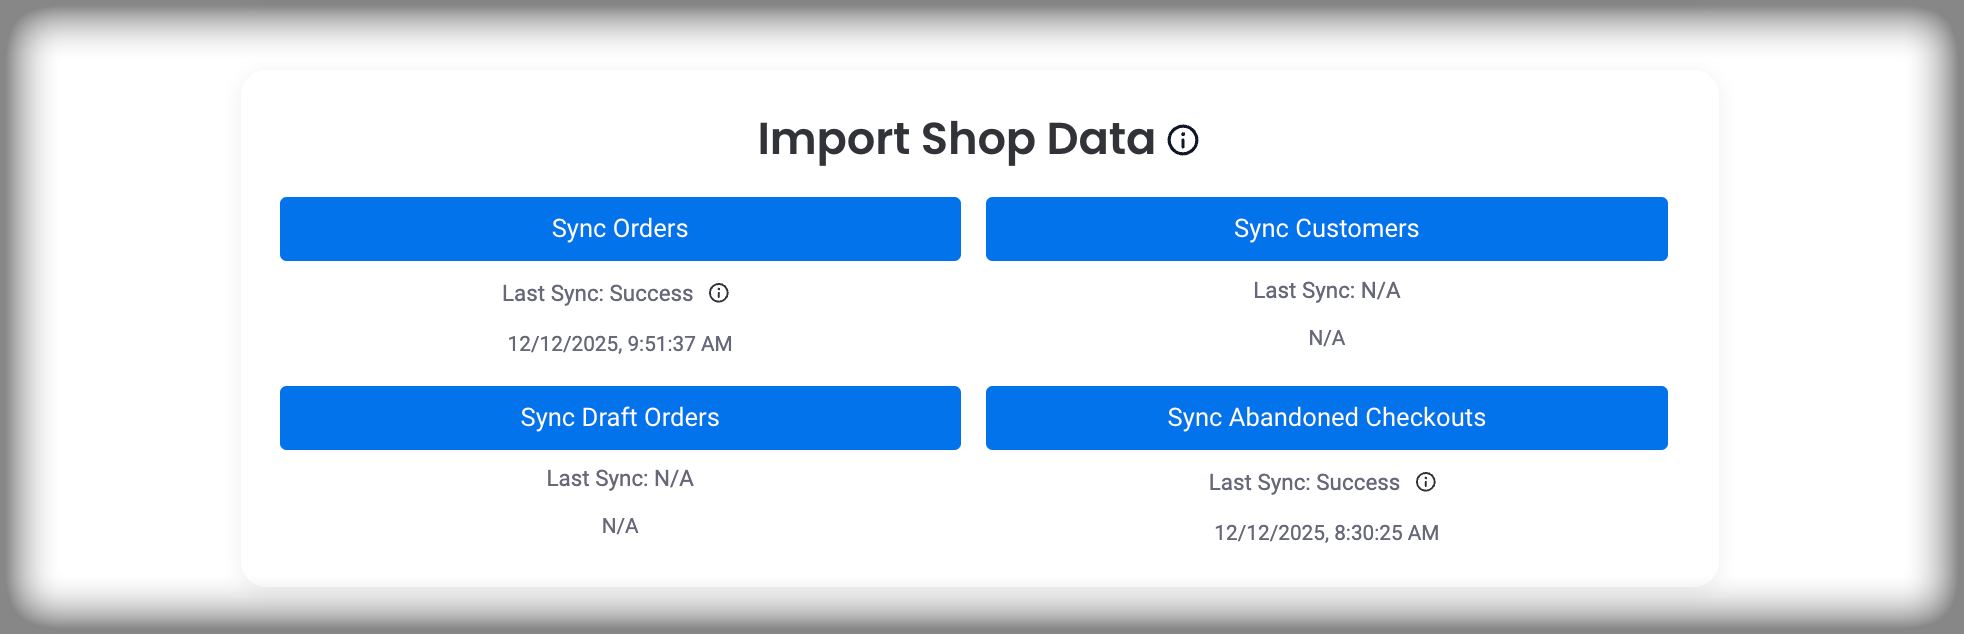Click the circled-i next to the page title

click(1182, 140)
